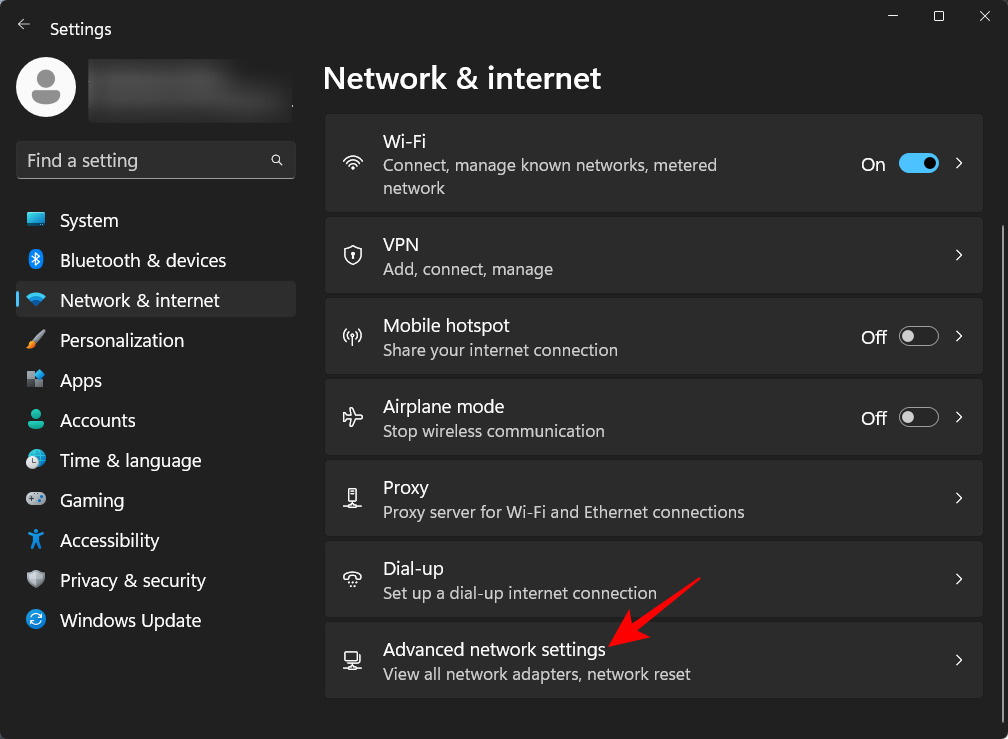
Task: Click the Advanced network settings monitor icon
Action: [352, 660]
